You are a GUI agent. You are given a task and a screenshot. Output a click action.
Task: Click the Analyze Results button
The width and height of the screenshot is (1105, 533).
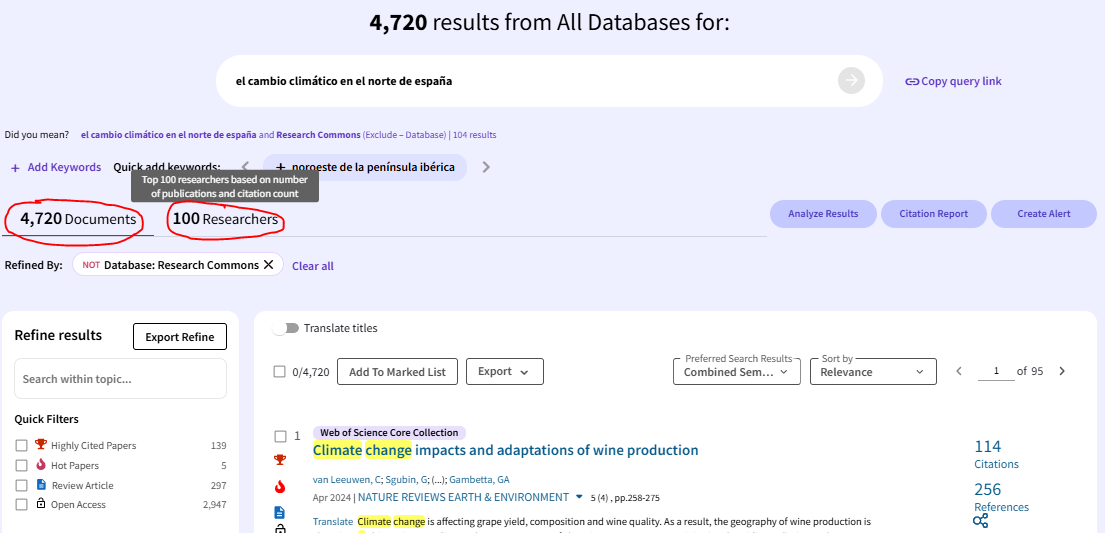(x=822, y=214)
